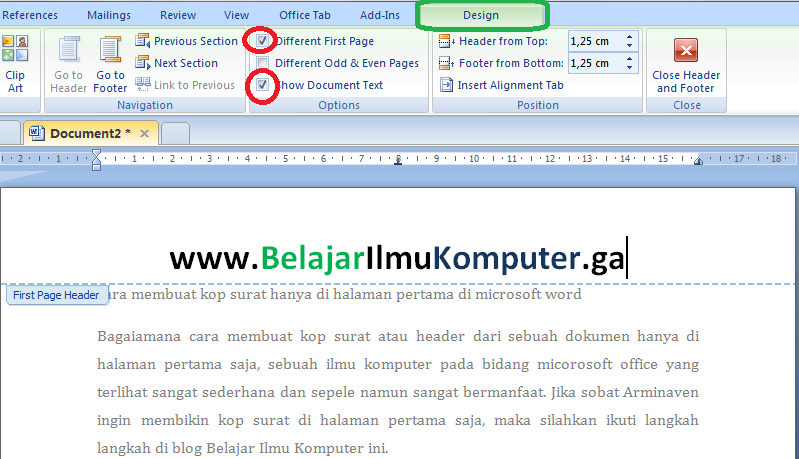Viewport: 799px width, 459px height.
Task: Click the Header from Top icon
Action: pyautogui.click(x=446, y=41)
